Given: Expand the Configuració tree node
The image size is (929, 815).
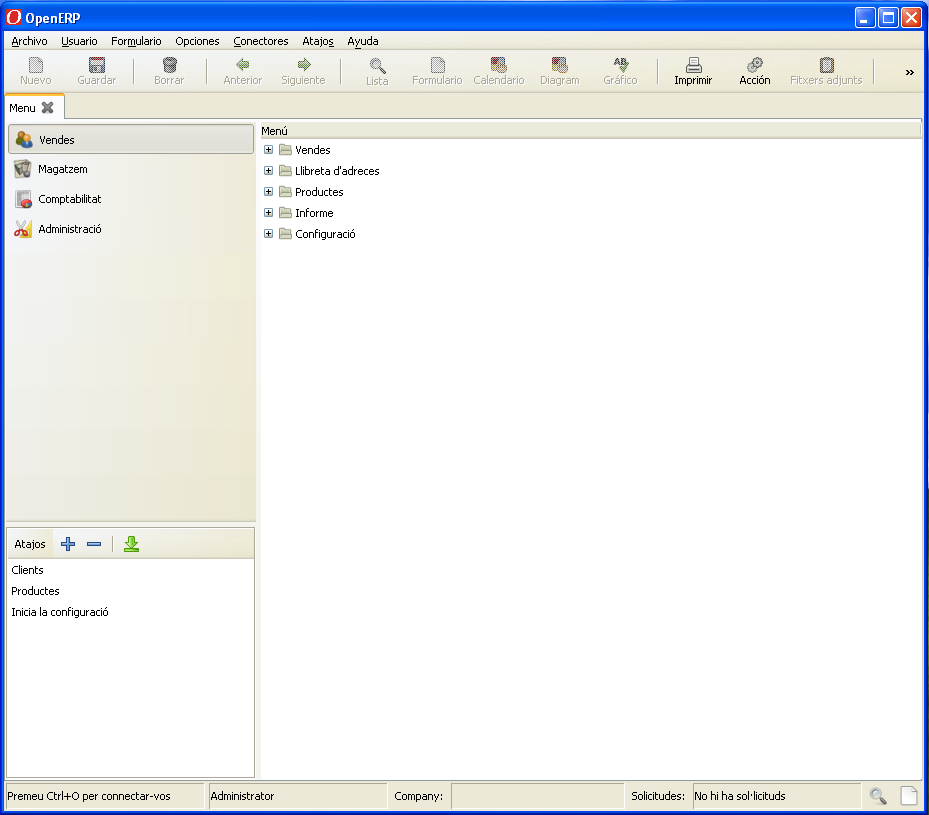Looking at the screenshot, I should [x=268, y=234].
